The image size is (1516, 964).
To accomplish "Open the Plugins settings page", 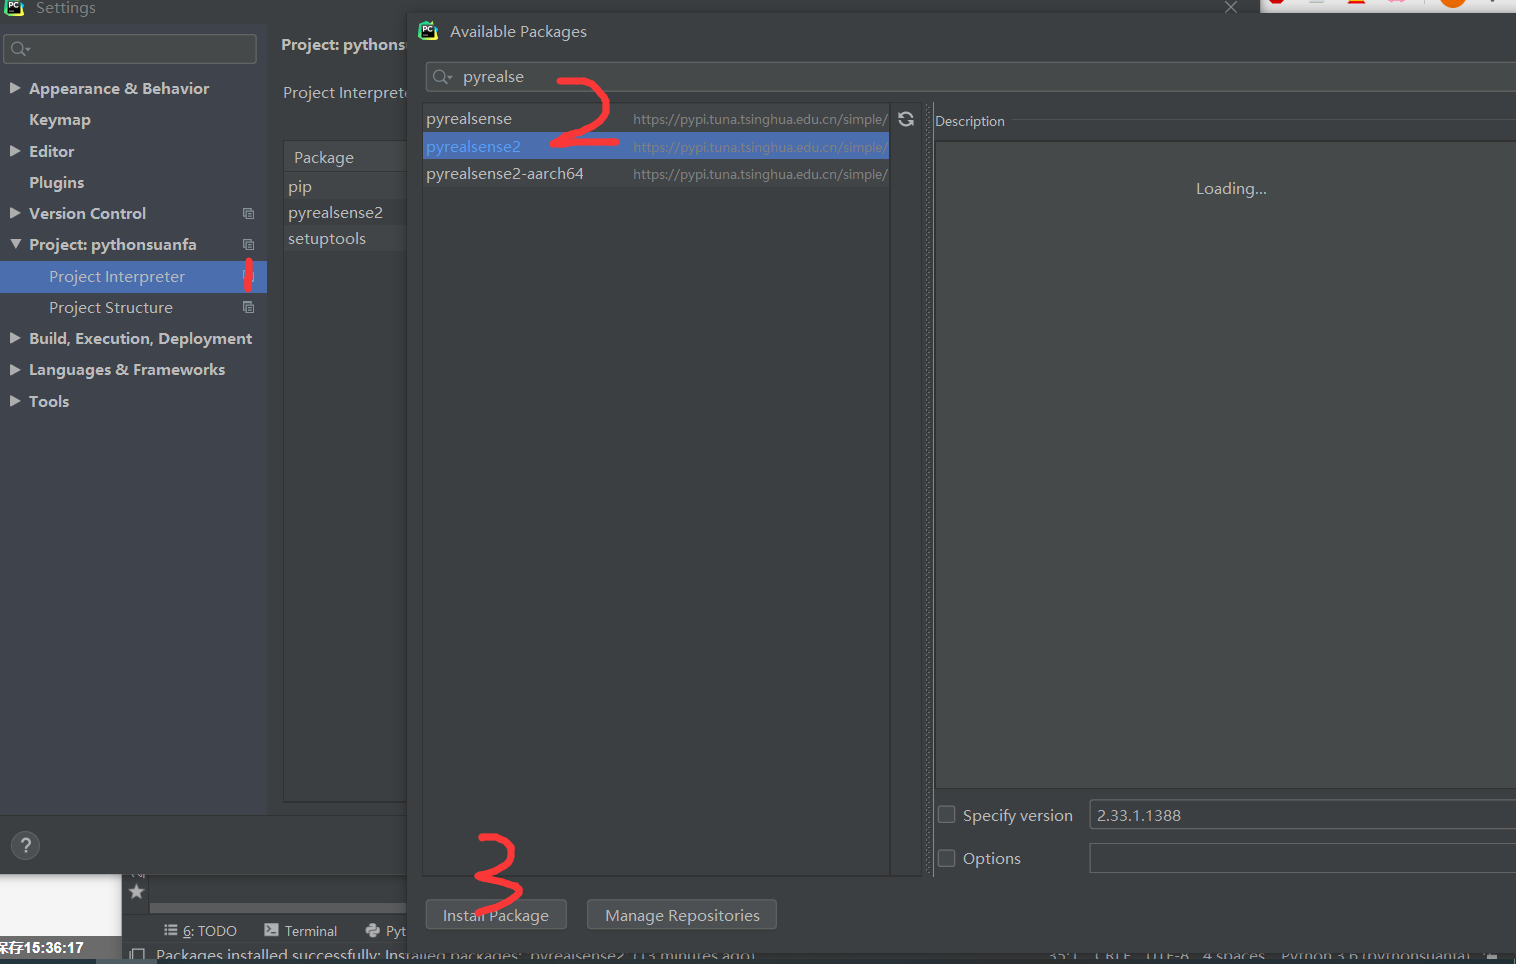I will click(x=57, y=182).
